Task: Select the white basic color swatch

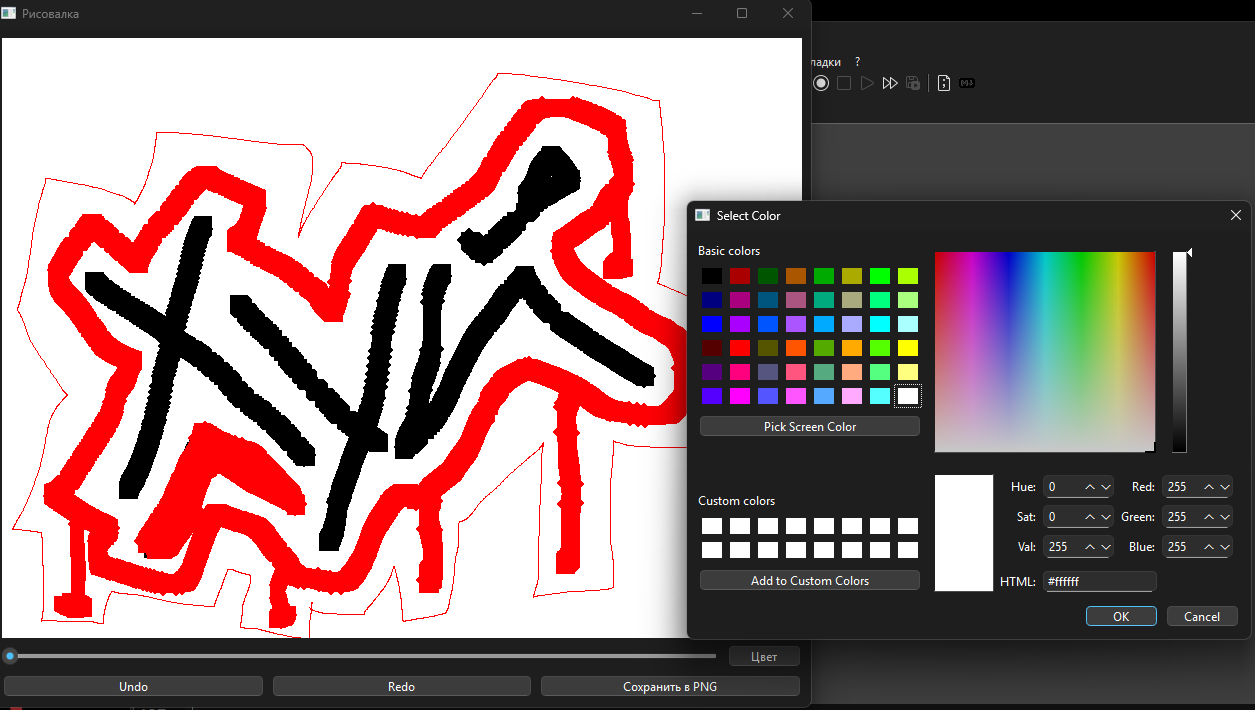Action: 907,396
